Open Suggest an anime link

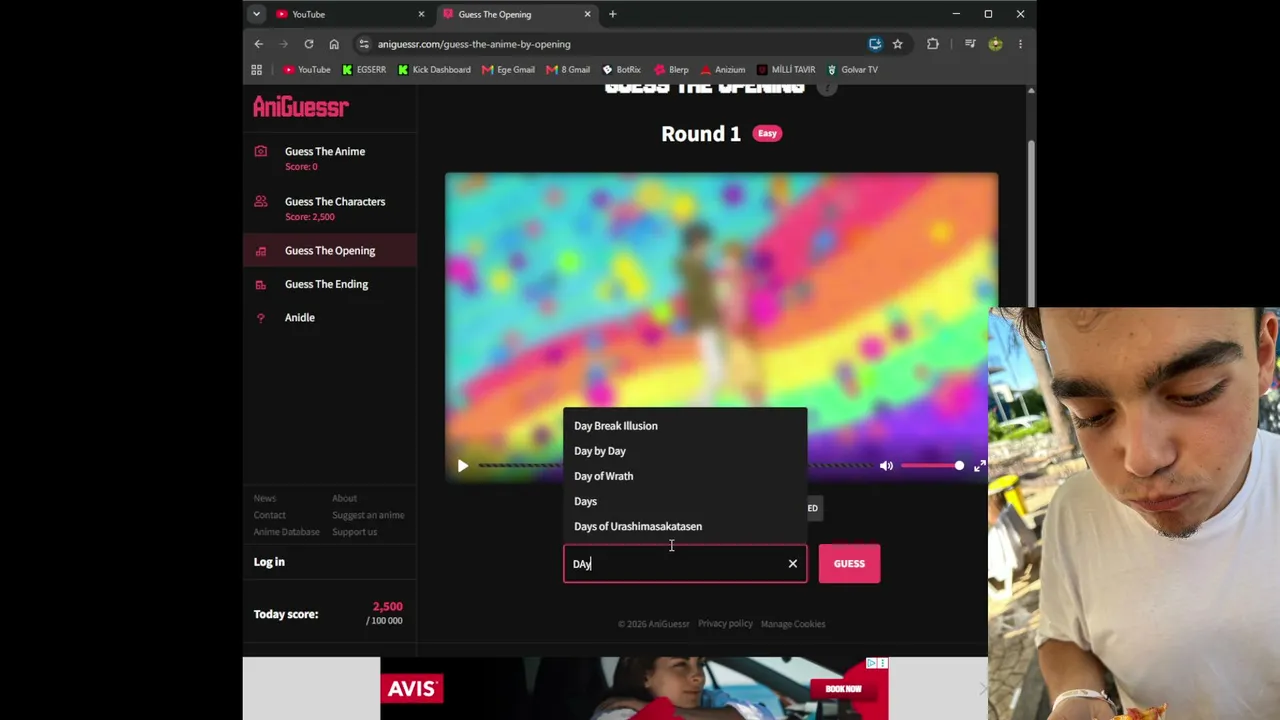point(368,515)
